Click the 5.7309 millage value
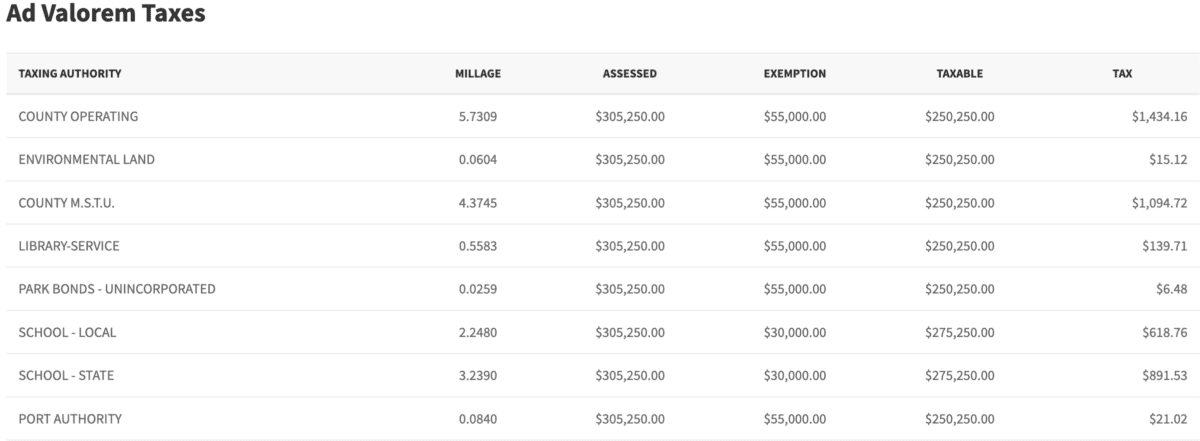1200x441 pixels. (478, 117)
